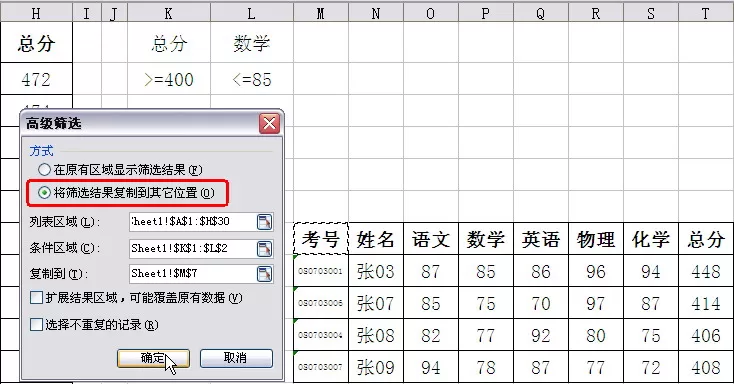Viewport: 734px width, 384px height.
Task: Select column N header
Action: tap(376, 14)
